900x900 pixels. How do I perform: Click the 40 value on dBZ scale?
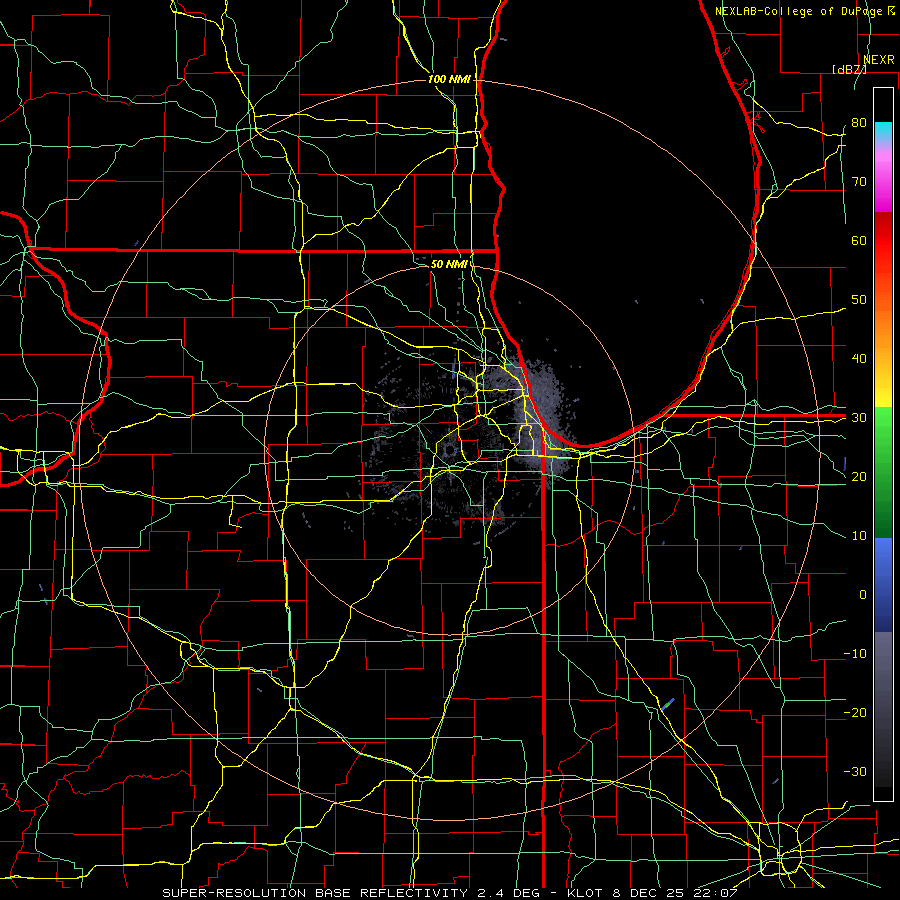(859, 359)
